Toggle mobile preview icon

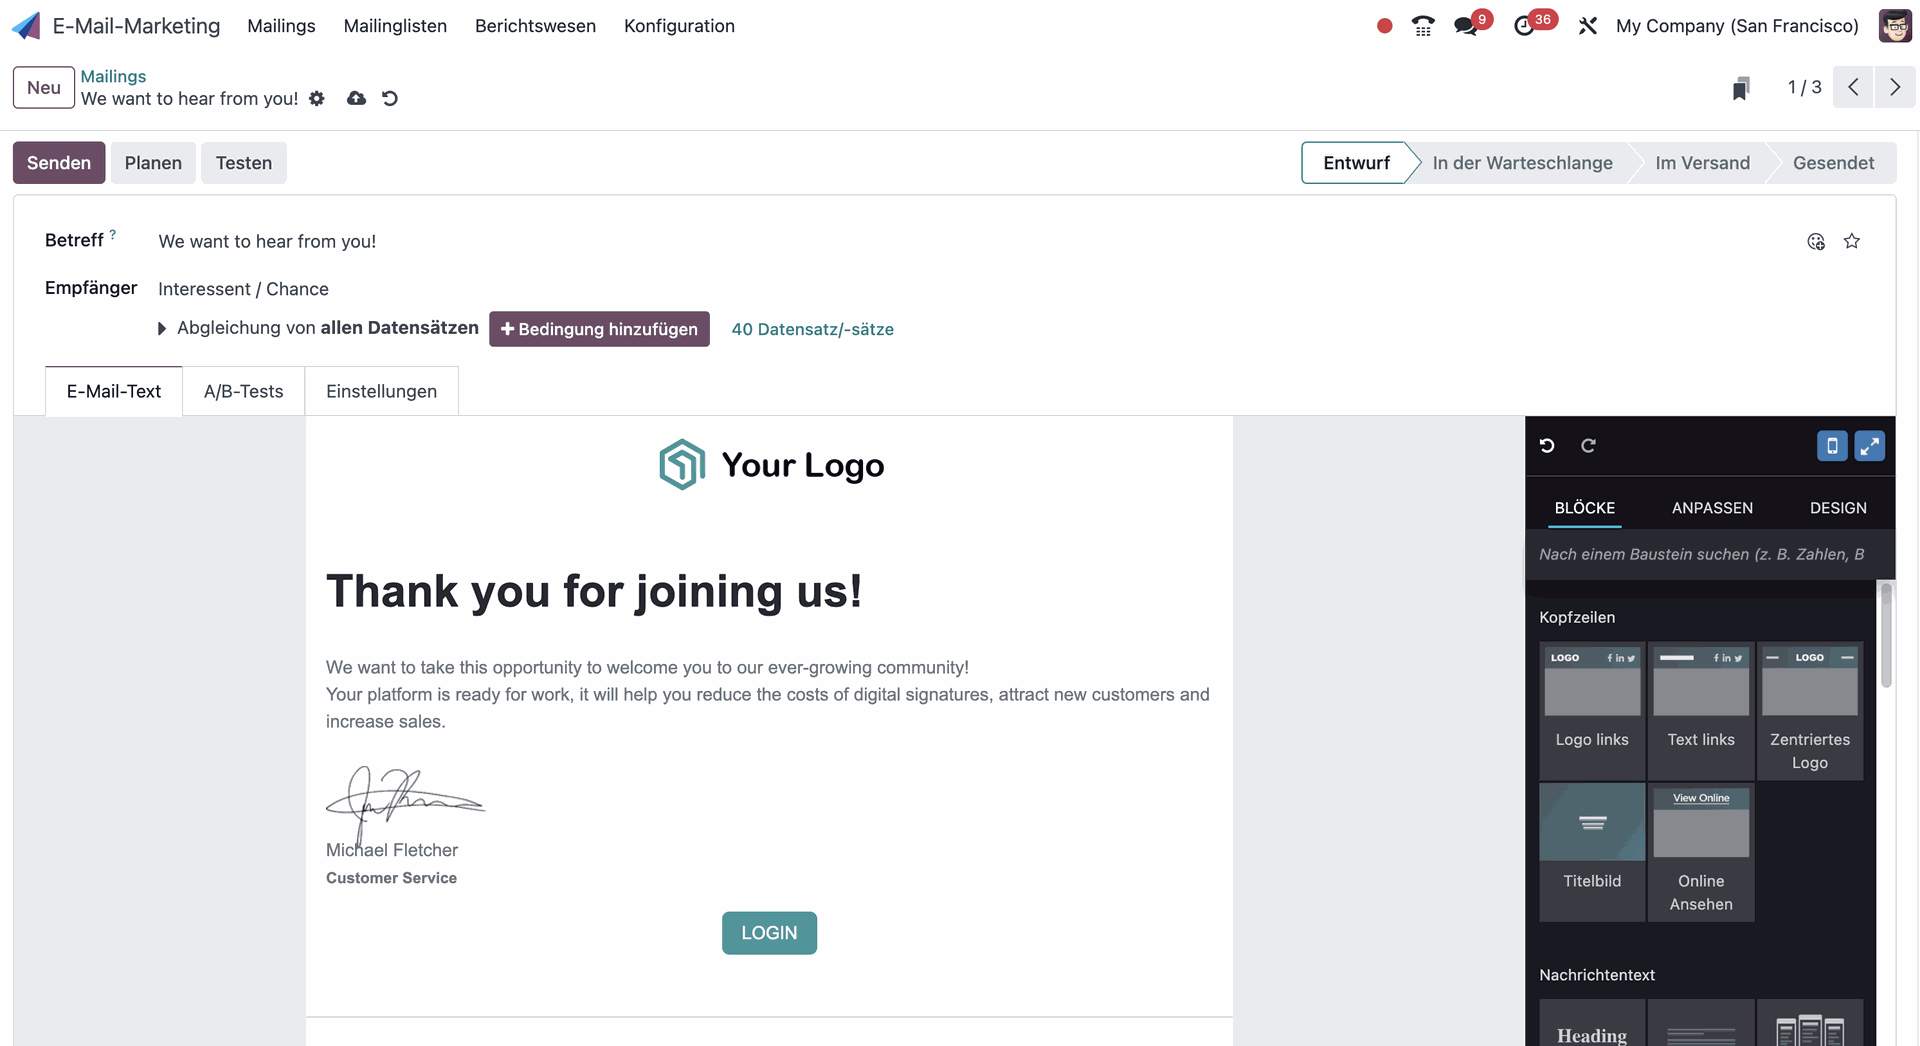[x=1832, y=446]
